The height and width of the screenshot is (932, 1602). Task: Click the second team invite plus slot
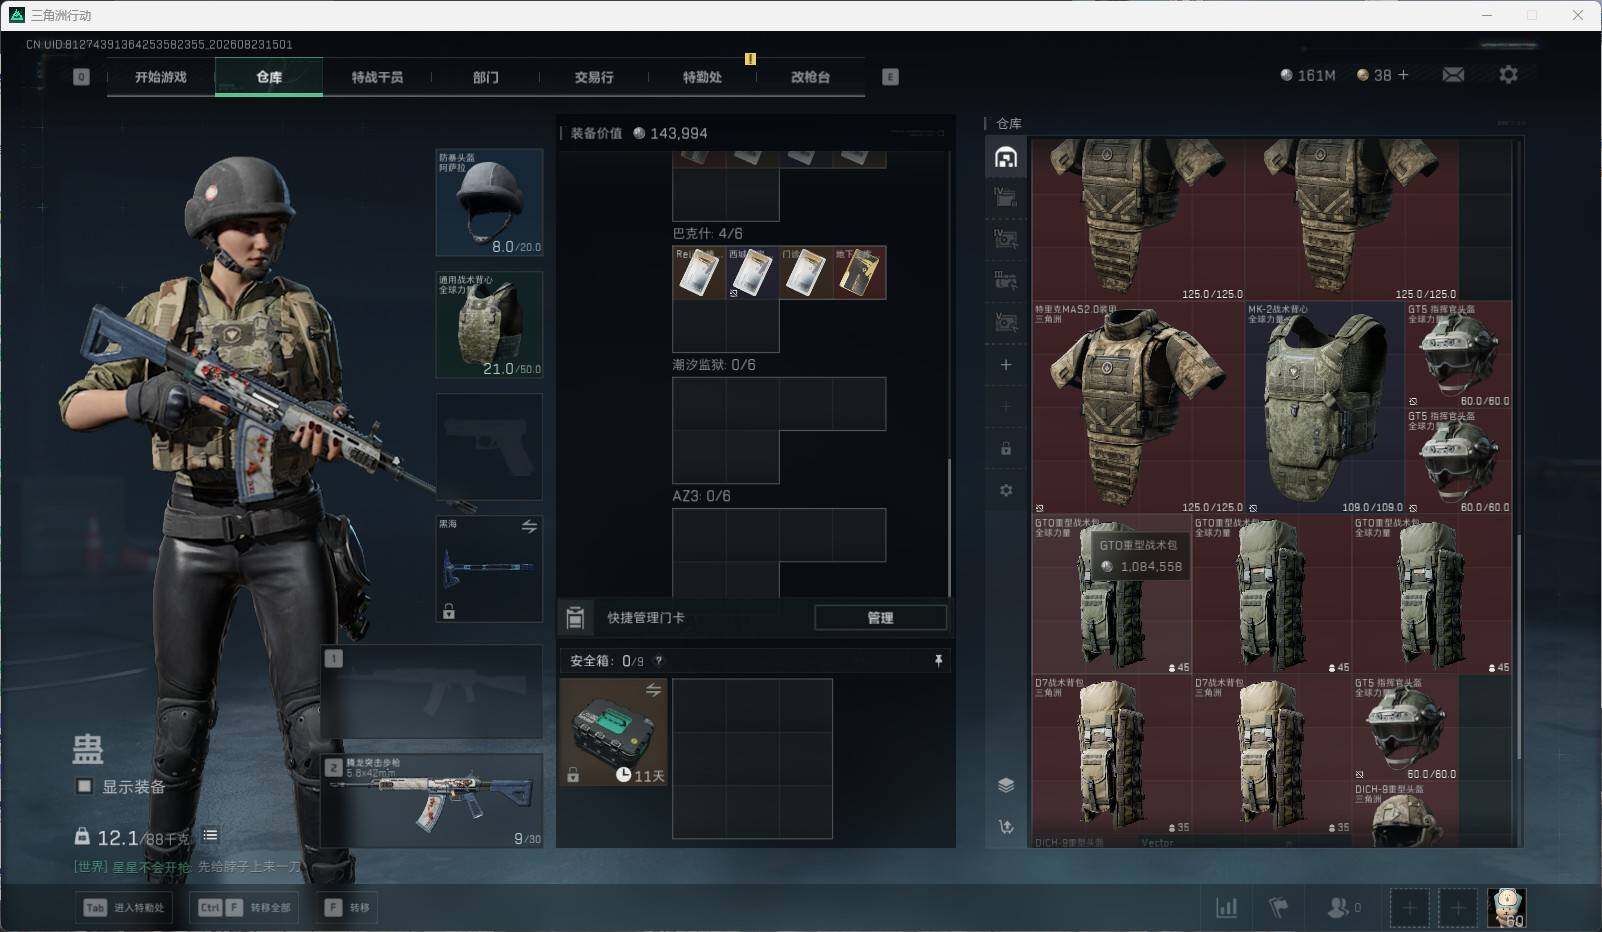pyautogui.click(x=1458, y=908)
